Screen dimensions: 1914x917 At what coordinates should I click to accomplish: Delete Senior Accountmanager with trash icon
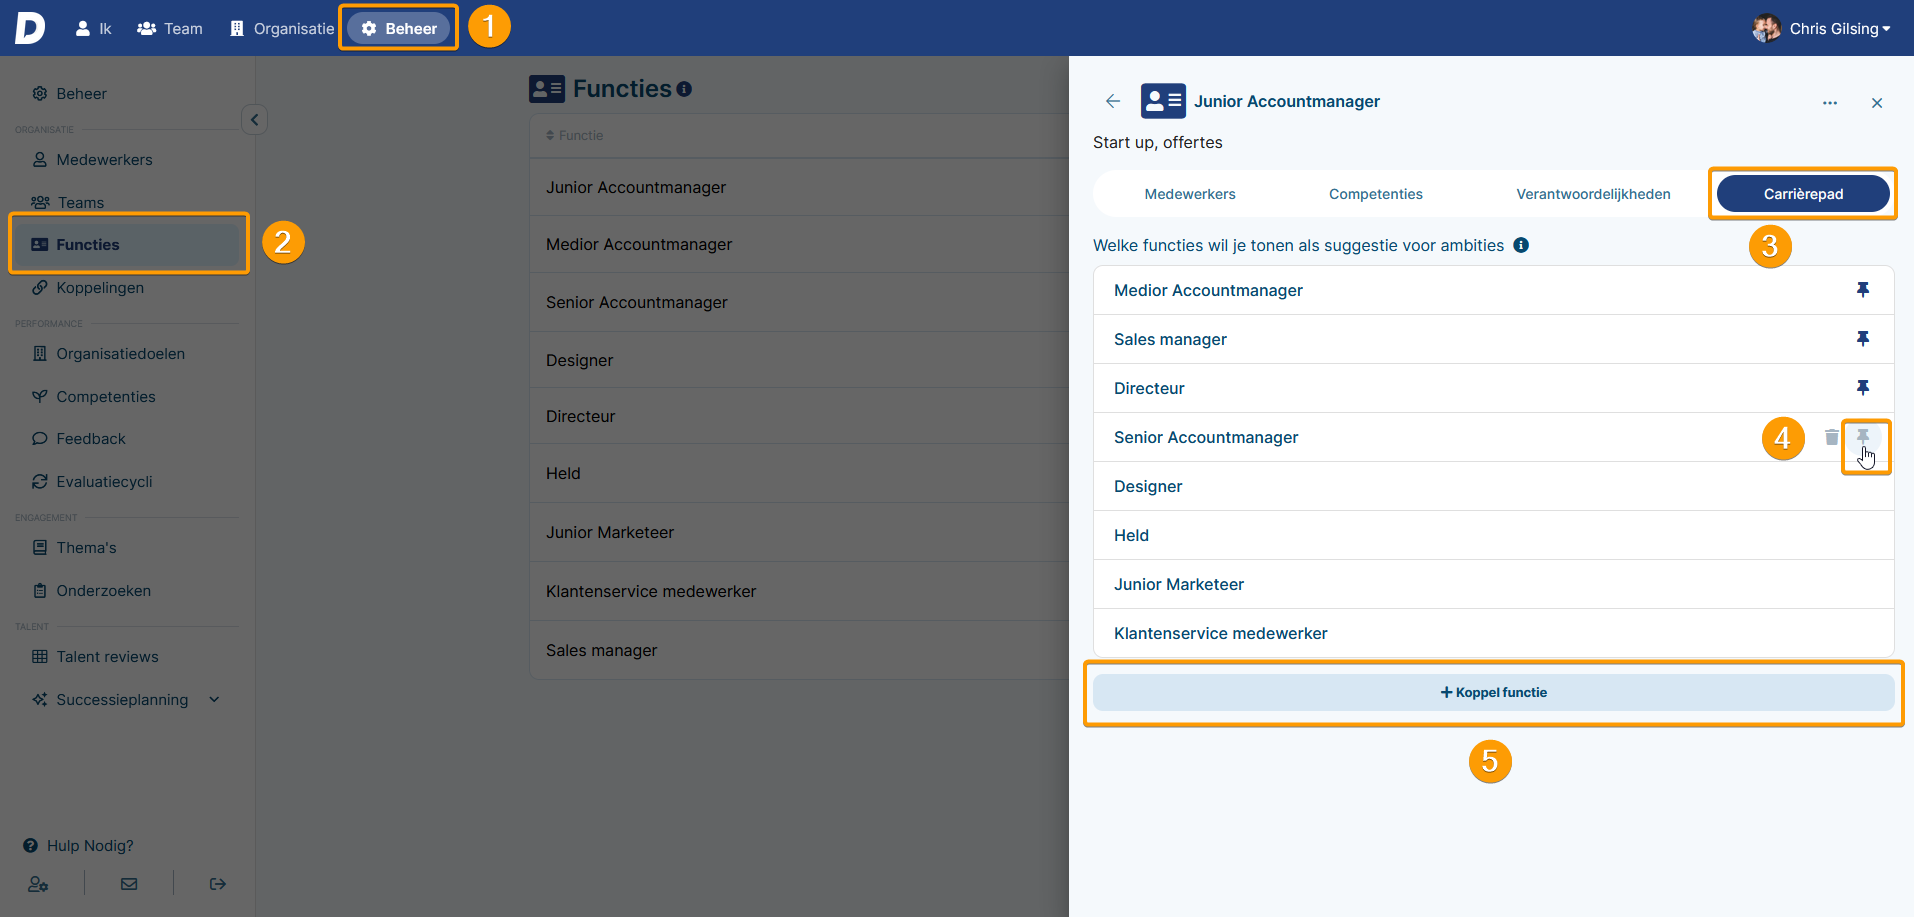(1832, 437)
